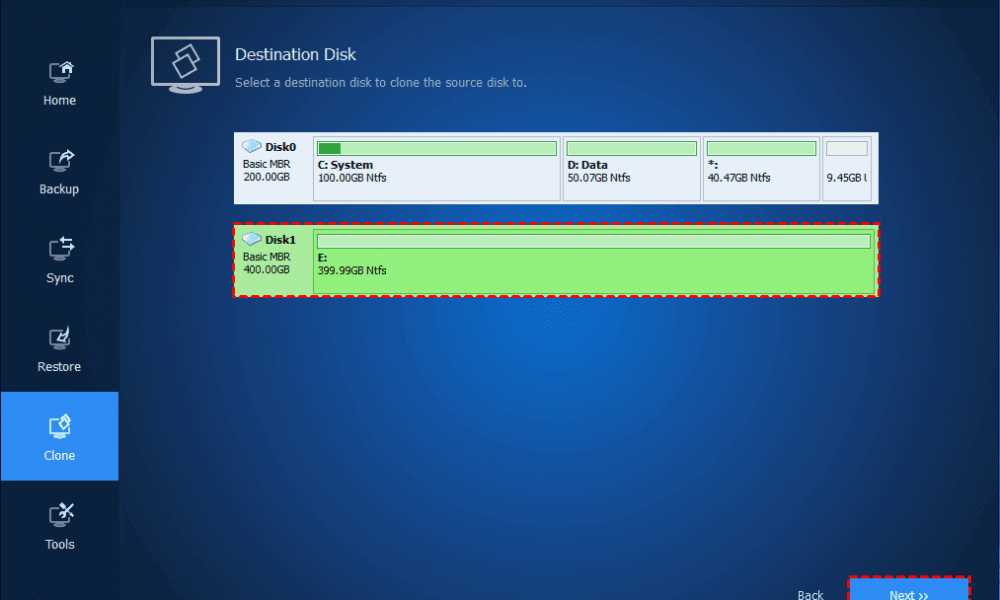Go Back to previous step
1000x600 pixels.
(810, 594)
